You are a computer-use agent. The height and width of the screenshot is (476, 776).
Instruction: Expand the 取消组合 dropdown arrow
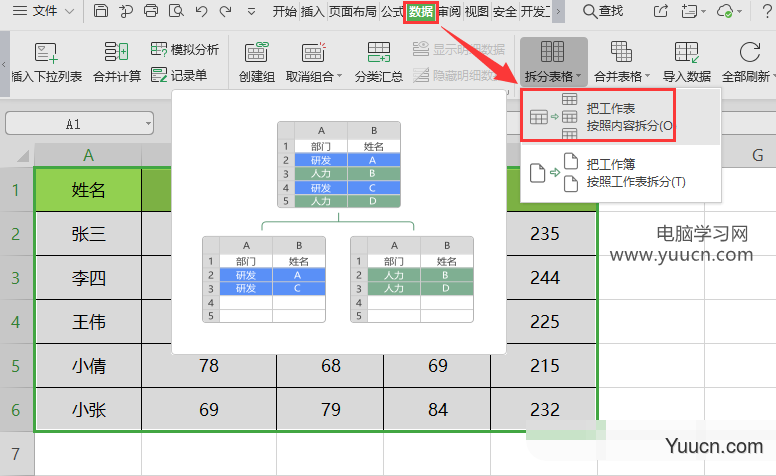[x=340, y=76]
